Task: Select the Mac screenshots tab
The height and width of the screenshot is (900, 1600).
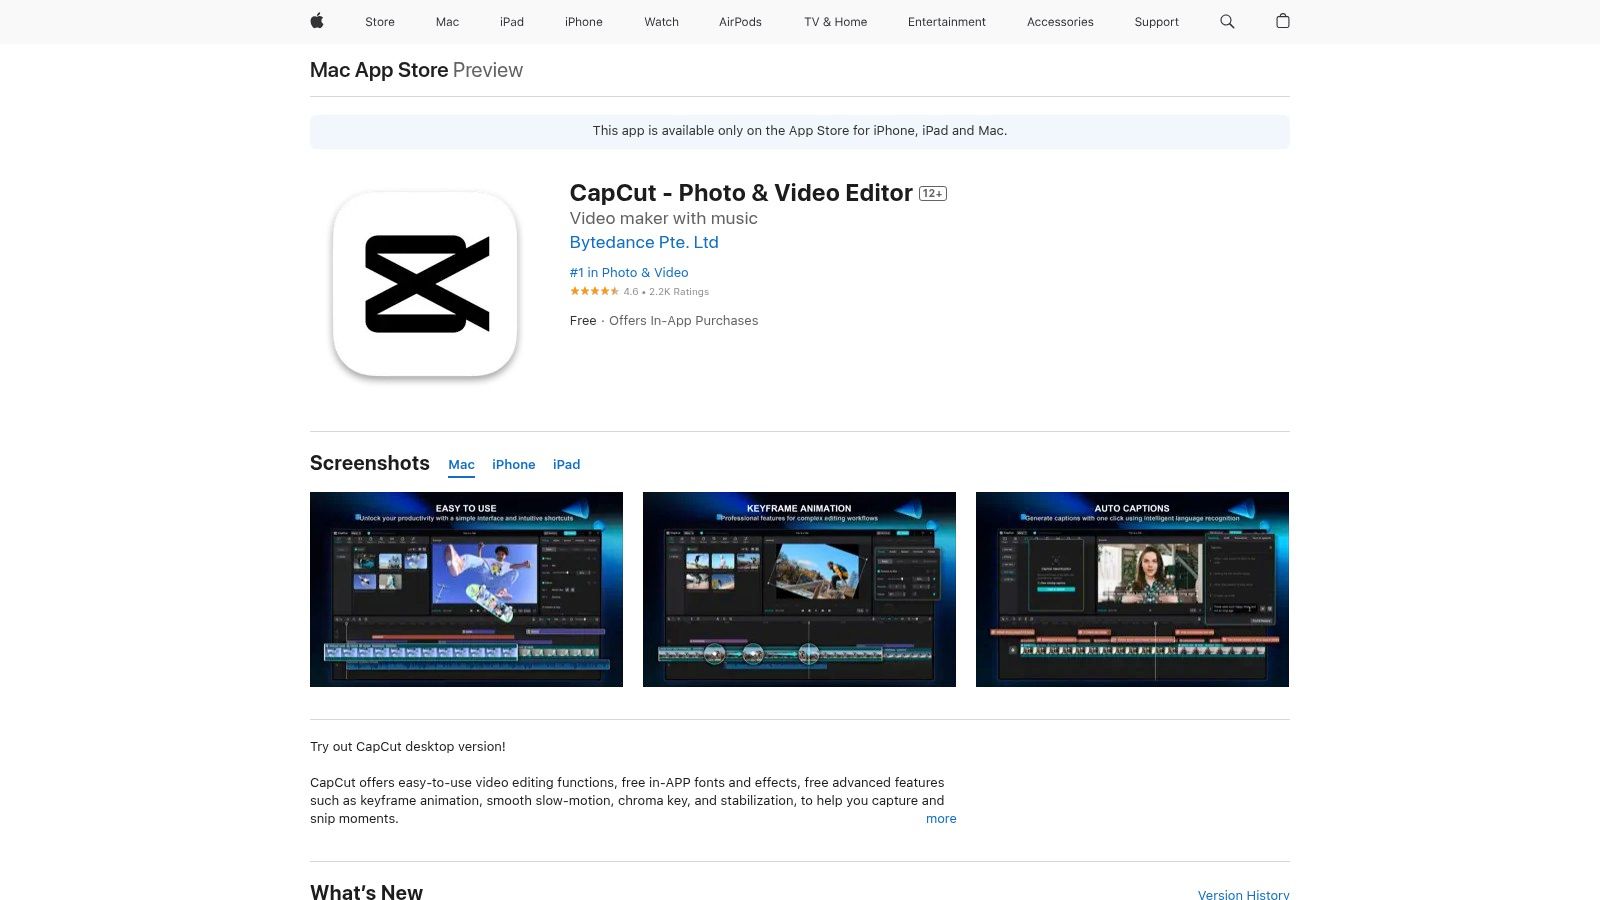Action: pos(461,465)
